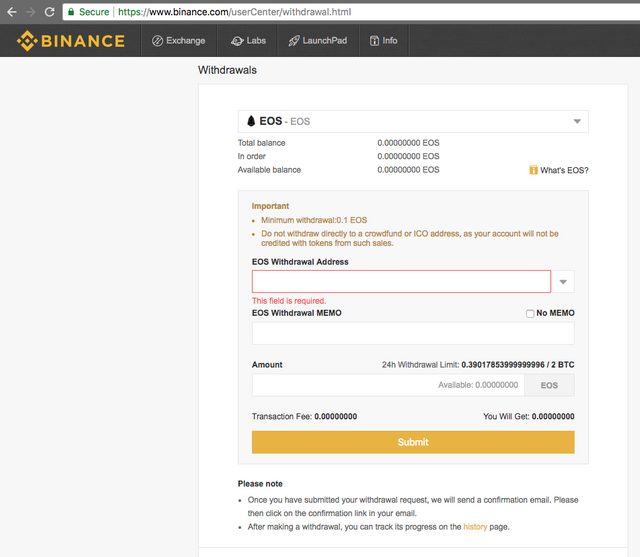Click the Withdrawals page heading
This screenshot has width=640, height=557.
click(227, 70)
